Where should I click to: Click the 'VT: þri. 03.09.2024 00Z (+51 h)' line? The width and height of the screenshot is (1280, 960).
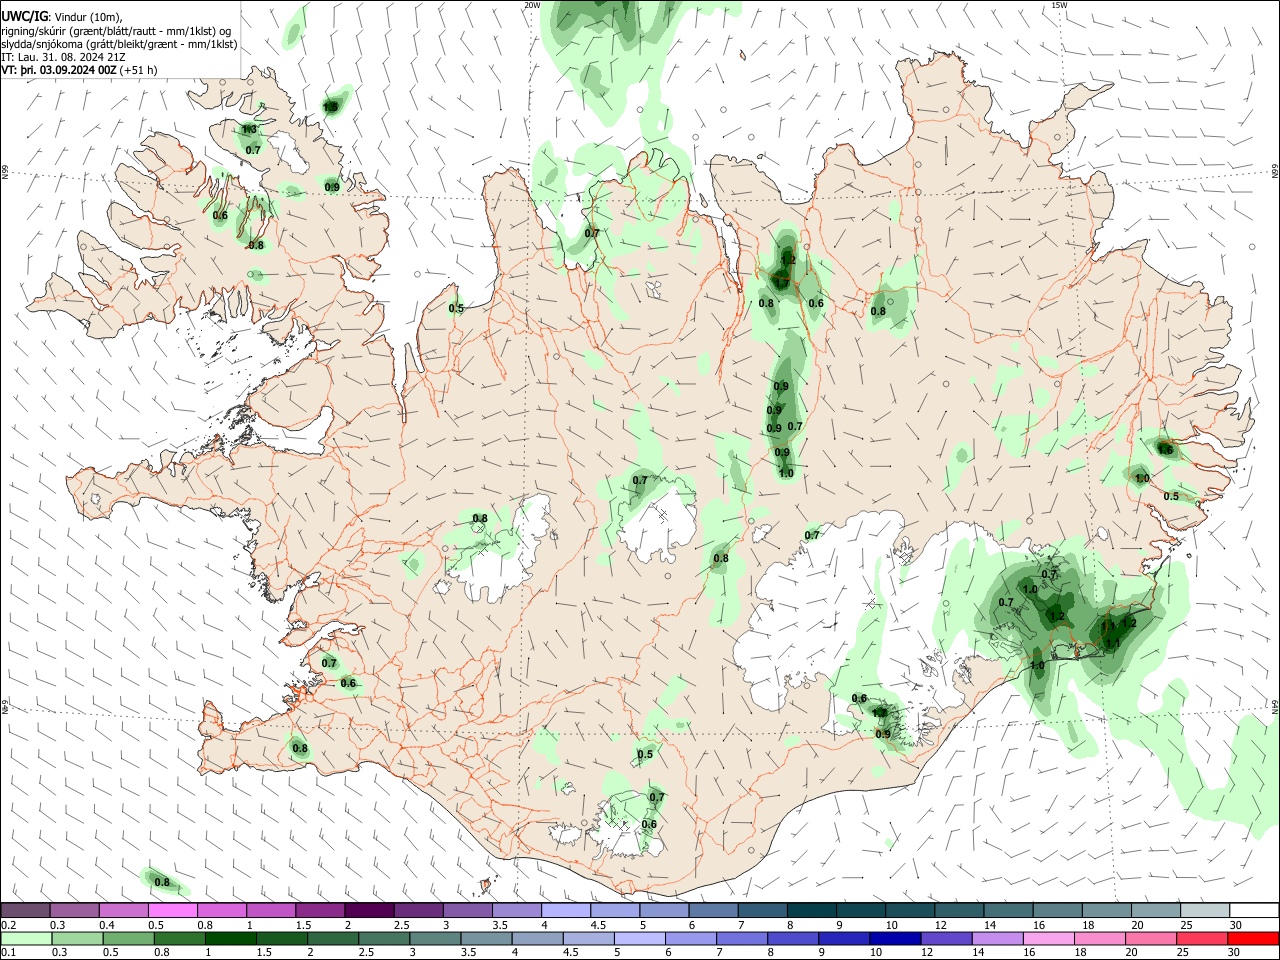(x=79, y=70)
